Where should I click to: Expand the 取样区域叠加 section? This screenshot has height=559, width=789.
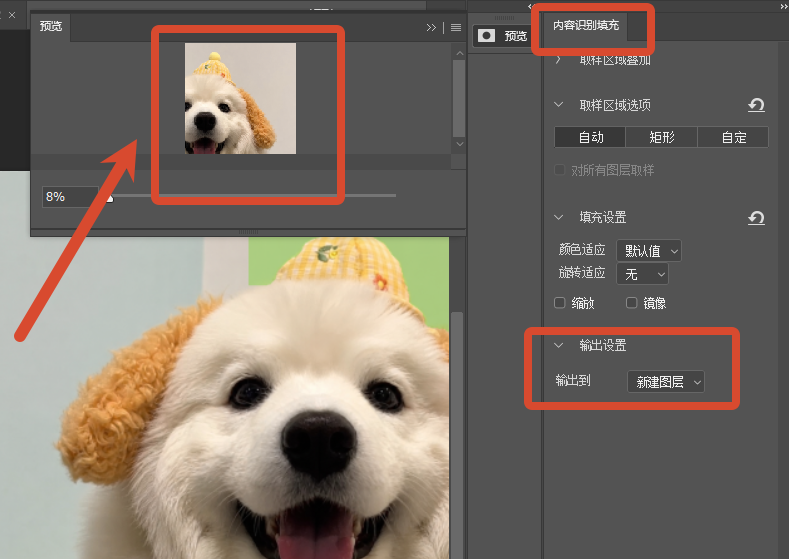point(558,60)
